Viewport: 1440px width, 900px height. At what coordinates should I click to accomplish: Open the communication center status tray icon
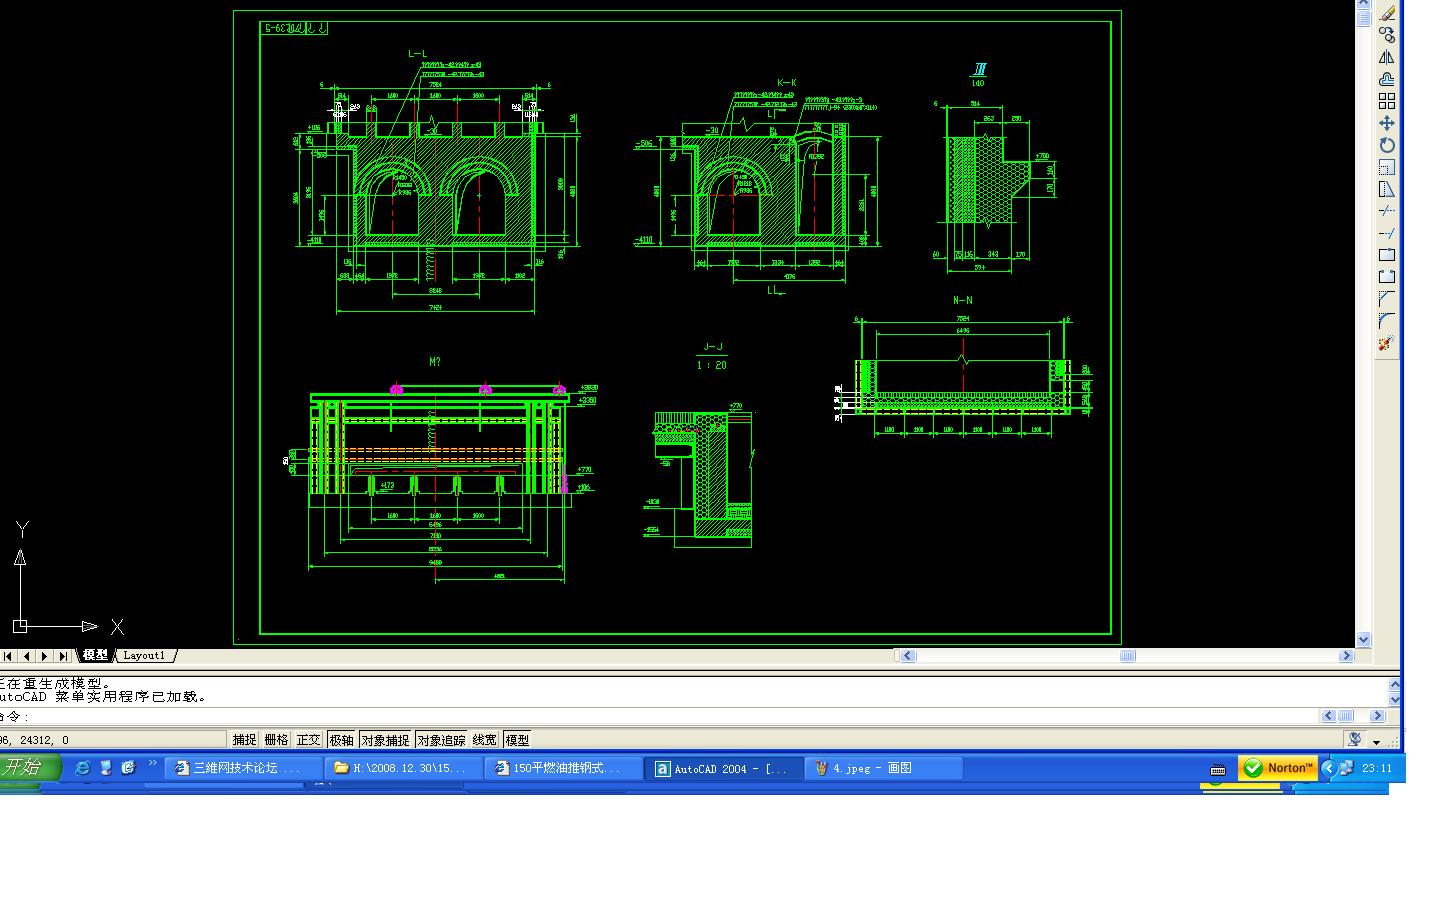pyautogui.click(x=1354, y=739)
